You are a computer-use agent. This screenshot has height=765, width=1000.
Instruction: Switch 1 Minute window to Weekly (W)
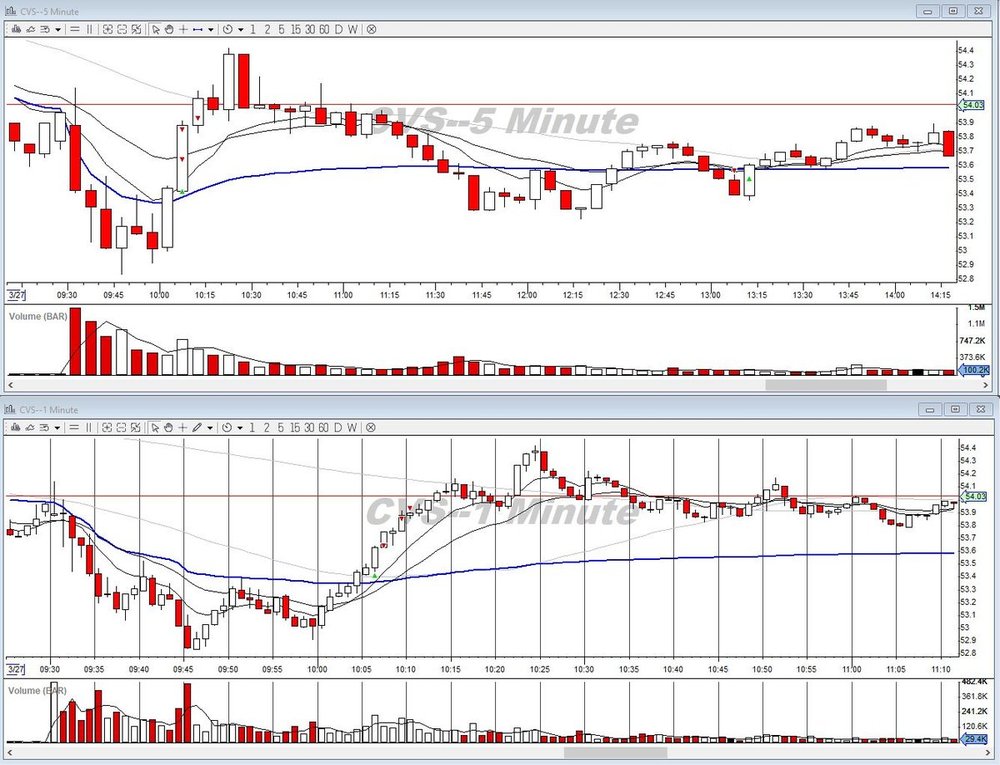pyautogui.click(x=352, y=428)
